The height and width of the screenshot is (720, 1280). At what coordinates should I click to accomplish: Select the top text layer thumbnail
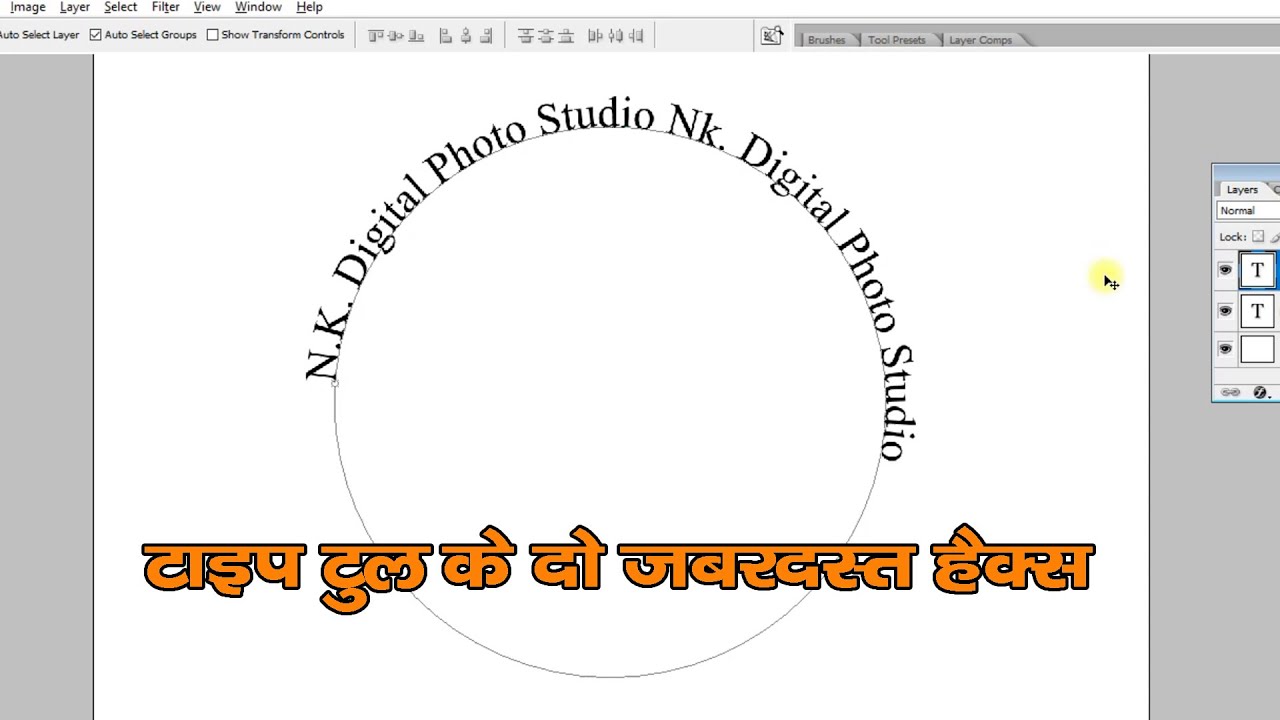(1258, 270)
